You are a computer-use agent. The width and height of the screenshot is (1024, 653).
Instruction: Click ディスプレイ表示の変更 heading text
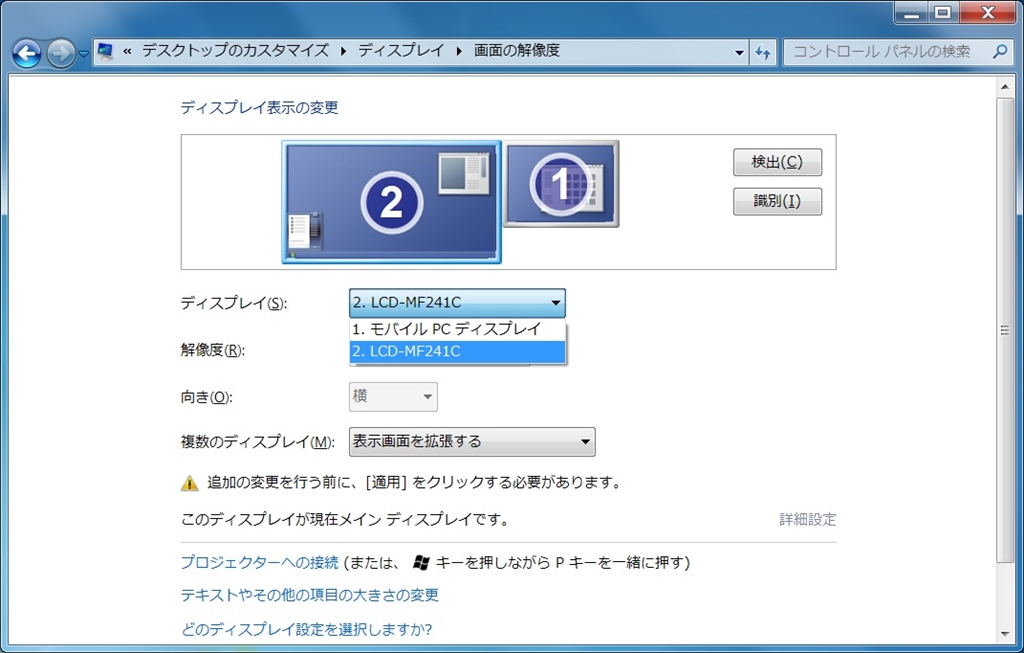tap(259, 108)
